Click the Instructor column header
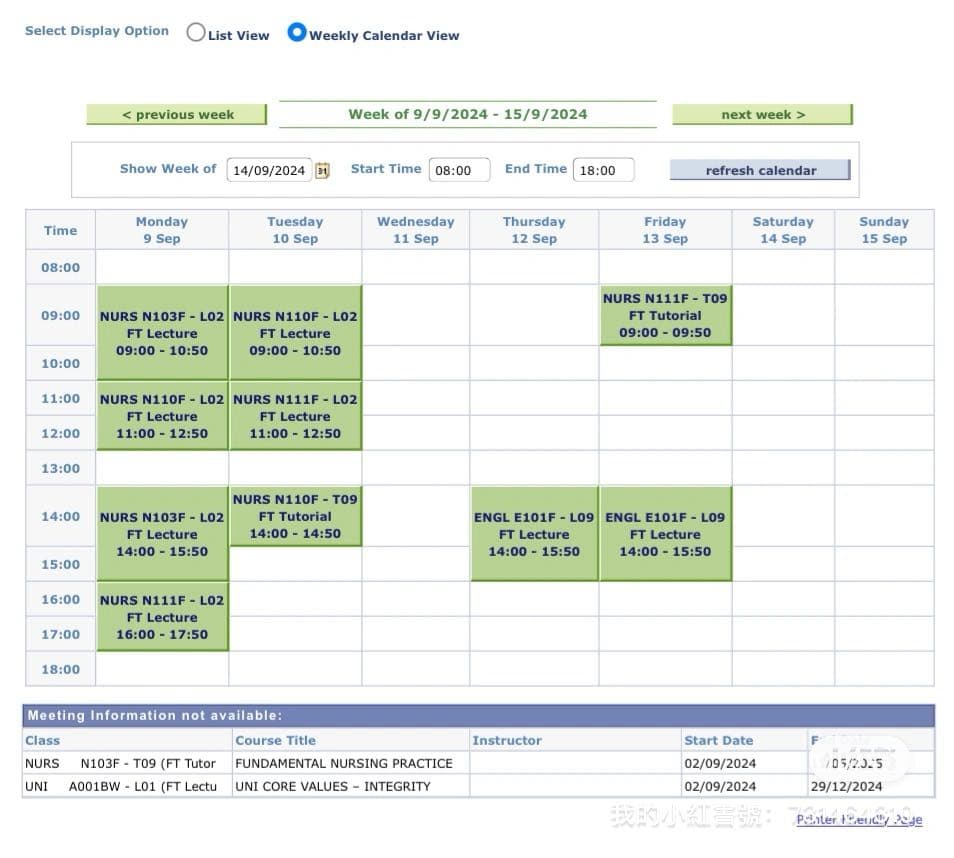 507,741
